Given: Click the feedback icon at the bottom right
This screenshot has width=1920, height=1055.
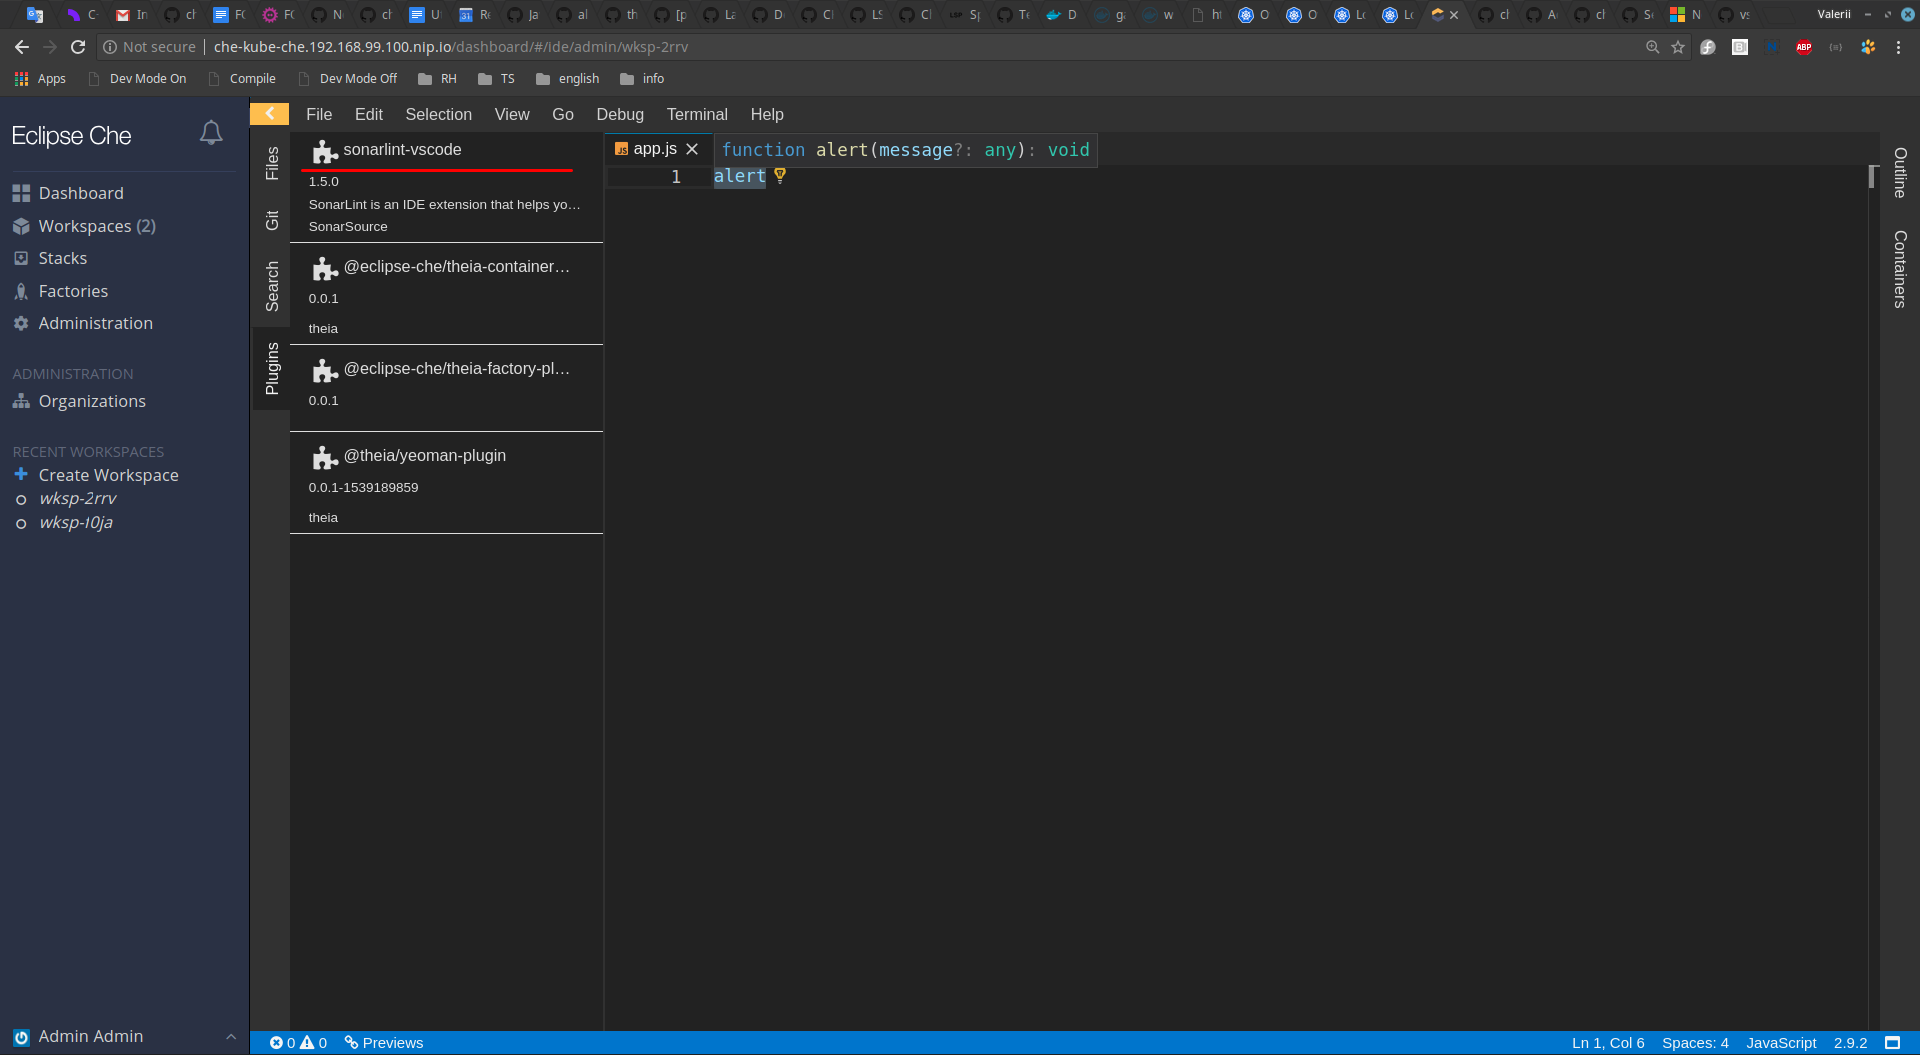Looking at the screenshot, I should pyautogui.click(x=1894, y=1042).
